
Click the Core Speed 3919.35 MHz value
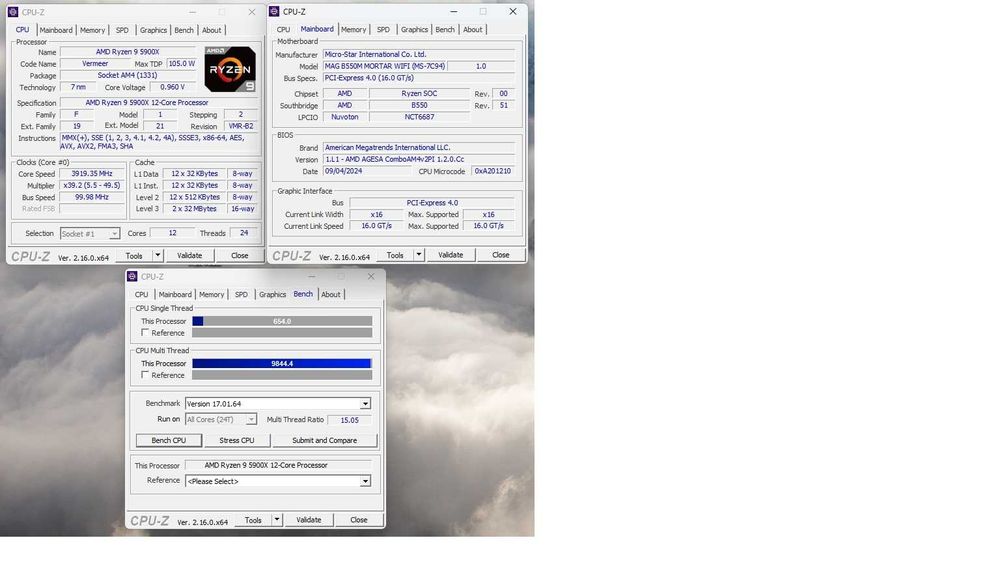coord(92,173)
